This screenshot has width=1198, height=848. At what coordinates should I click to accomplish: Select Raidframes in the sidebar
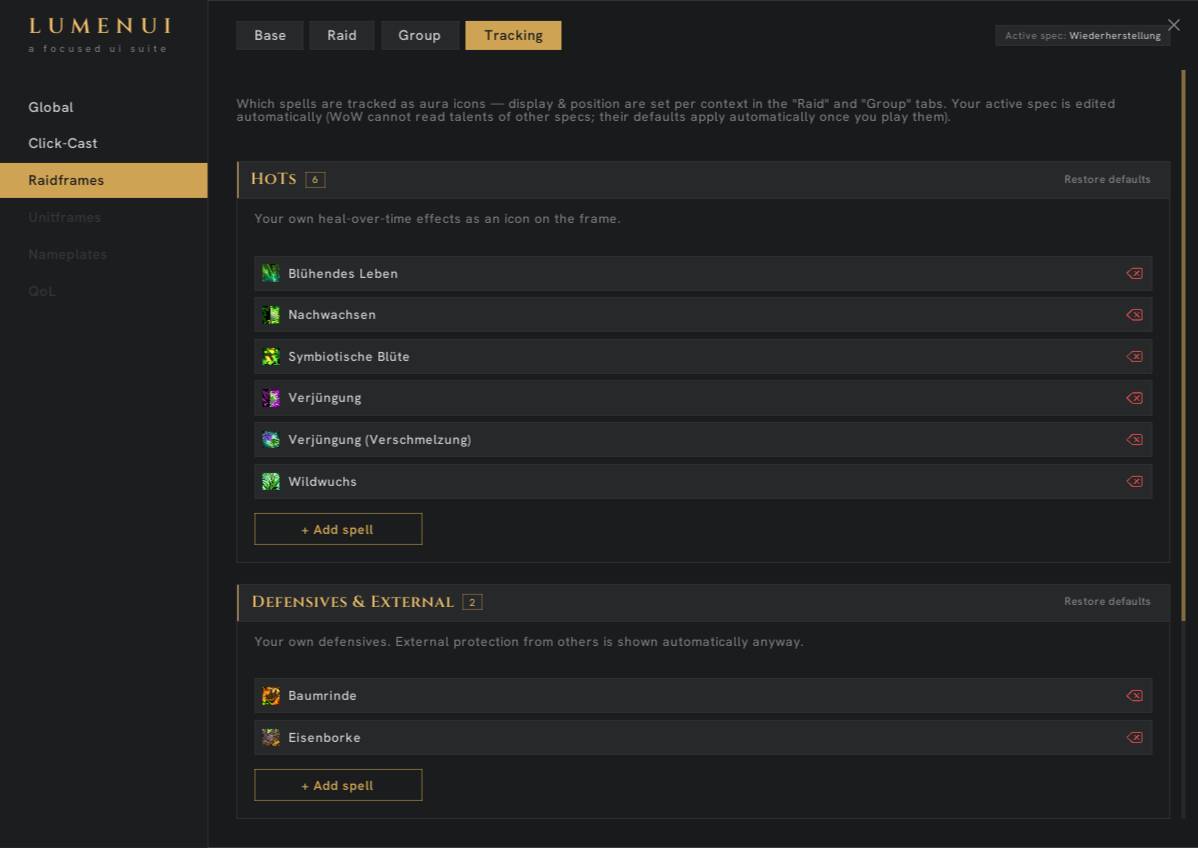104,180
